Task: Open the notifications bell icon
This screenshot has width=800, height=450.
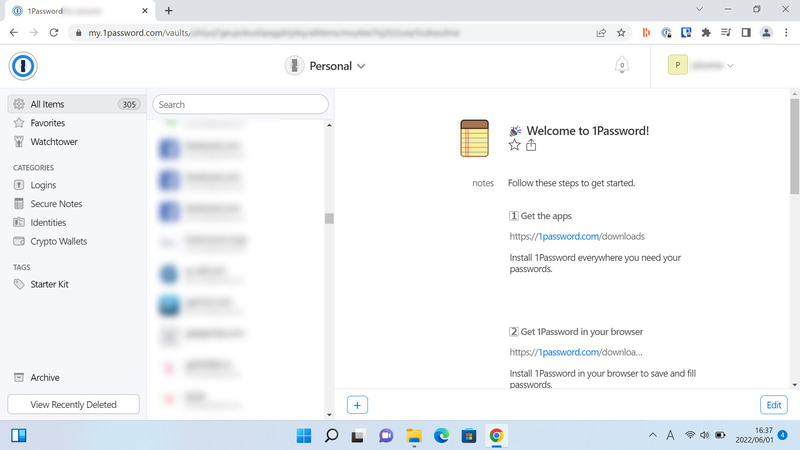Action: 621,65
